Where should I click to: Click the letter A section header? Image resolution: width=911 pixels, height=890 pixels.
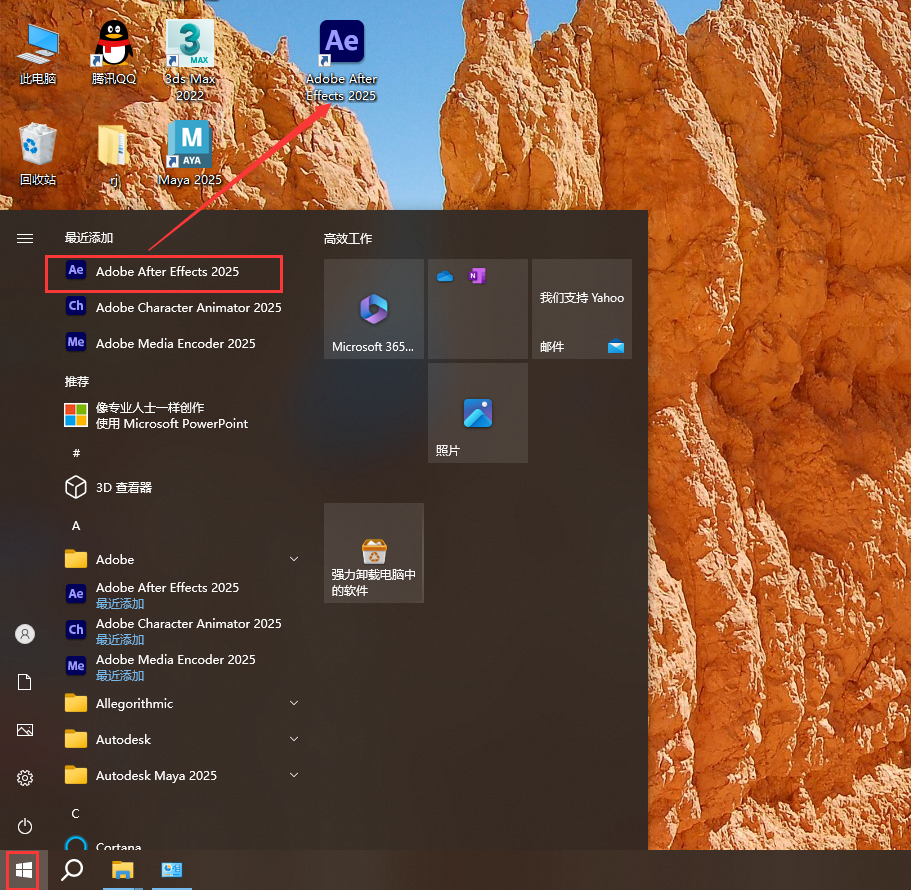click(76, 526)
